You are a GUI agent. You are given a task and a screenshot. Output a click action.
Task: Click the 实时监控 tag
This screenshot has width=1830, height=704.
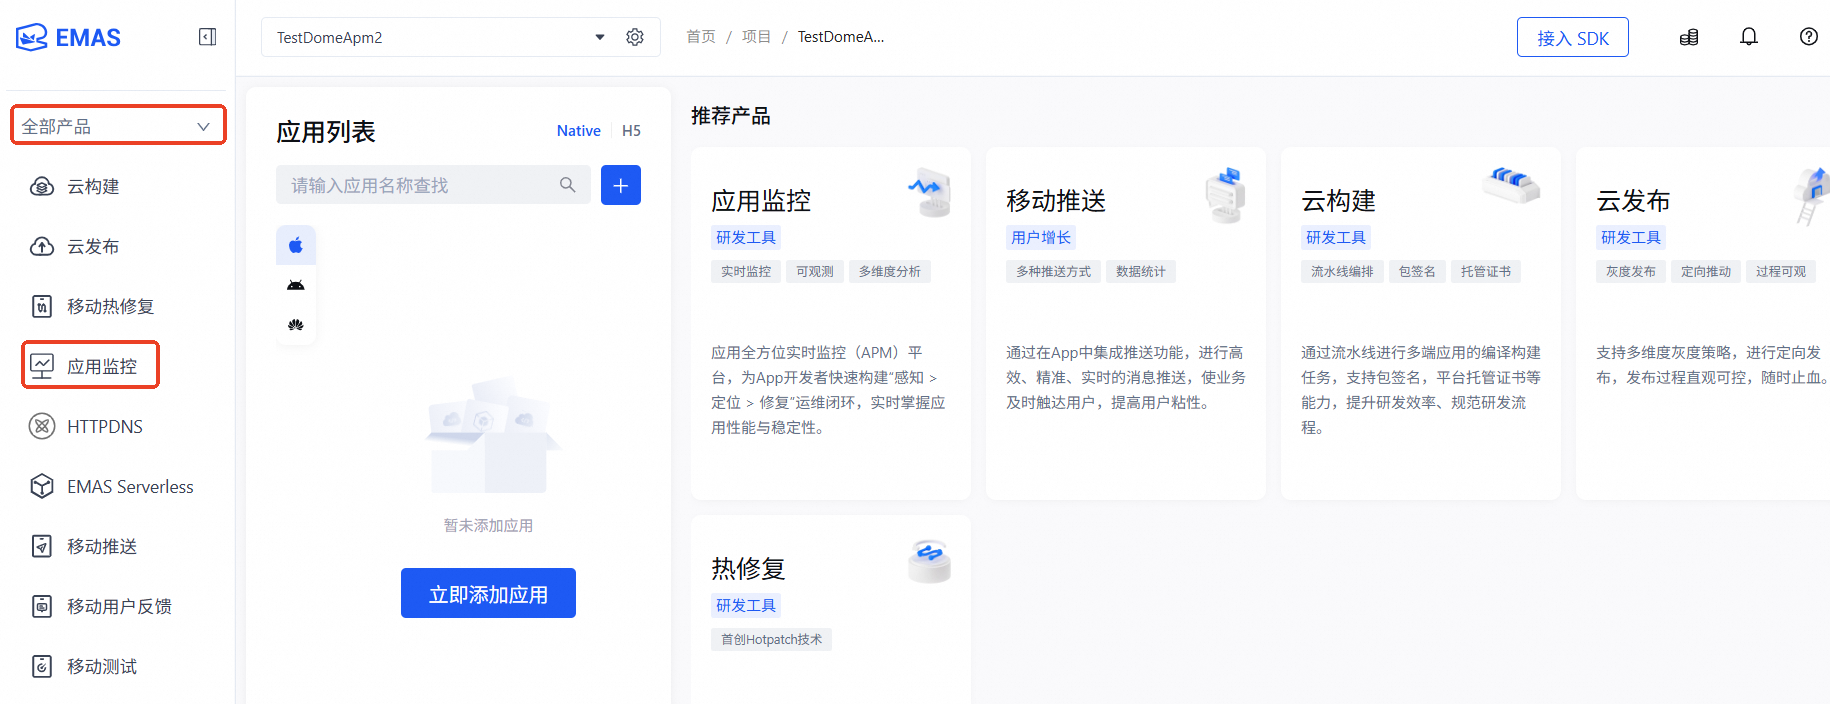pos(746,272)
